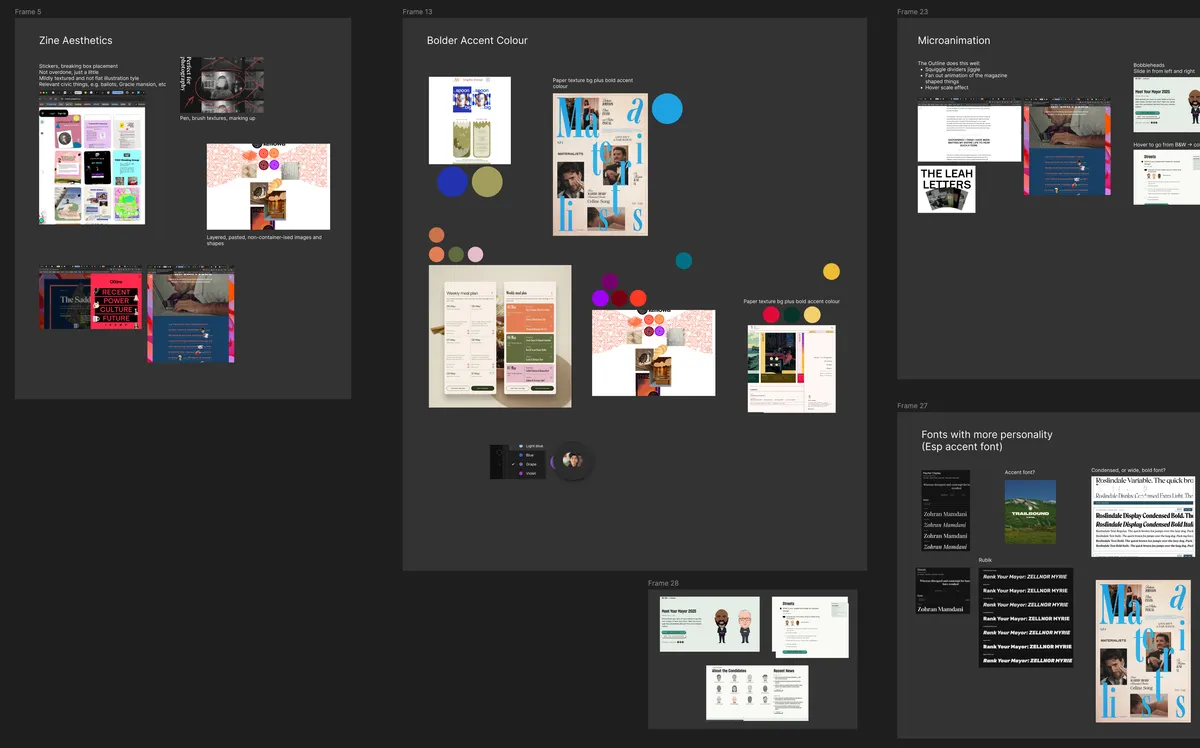Click the Zine Aesthetics heading

click(76, 41)
